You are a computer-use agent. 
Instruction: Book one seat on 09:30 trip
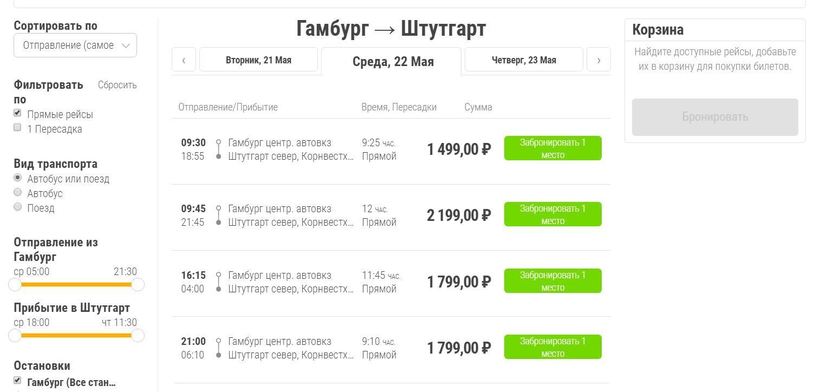(x=553, y=148)
